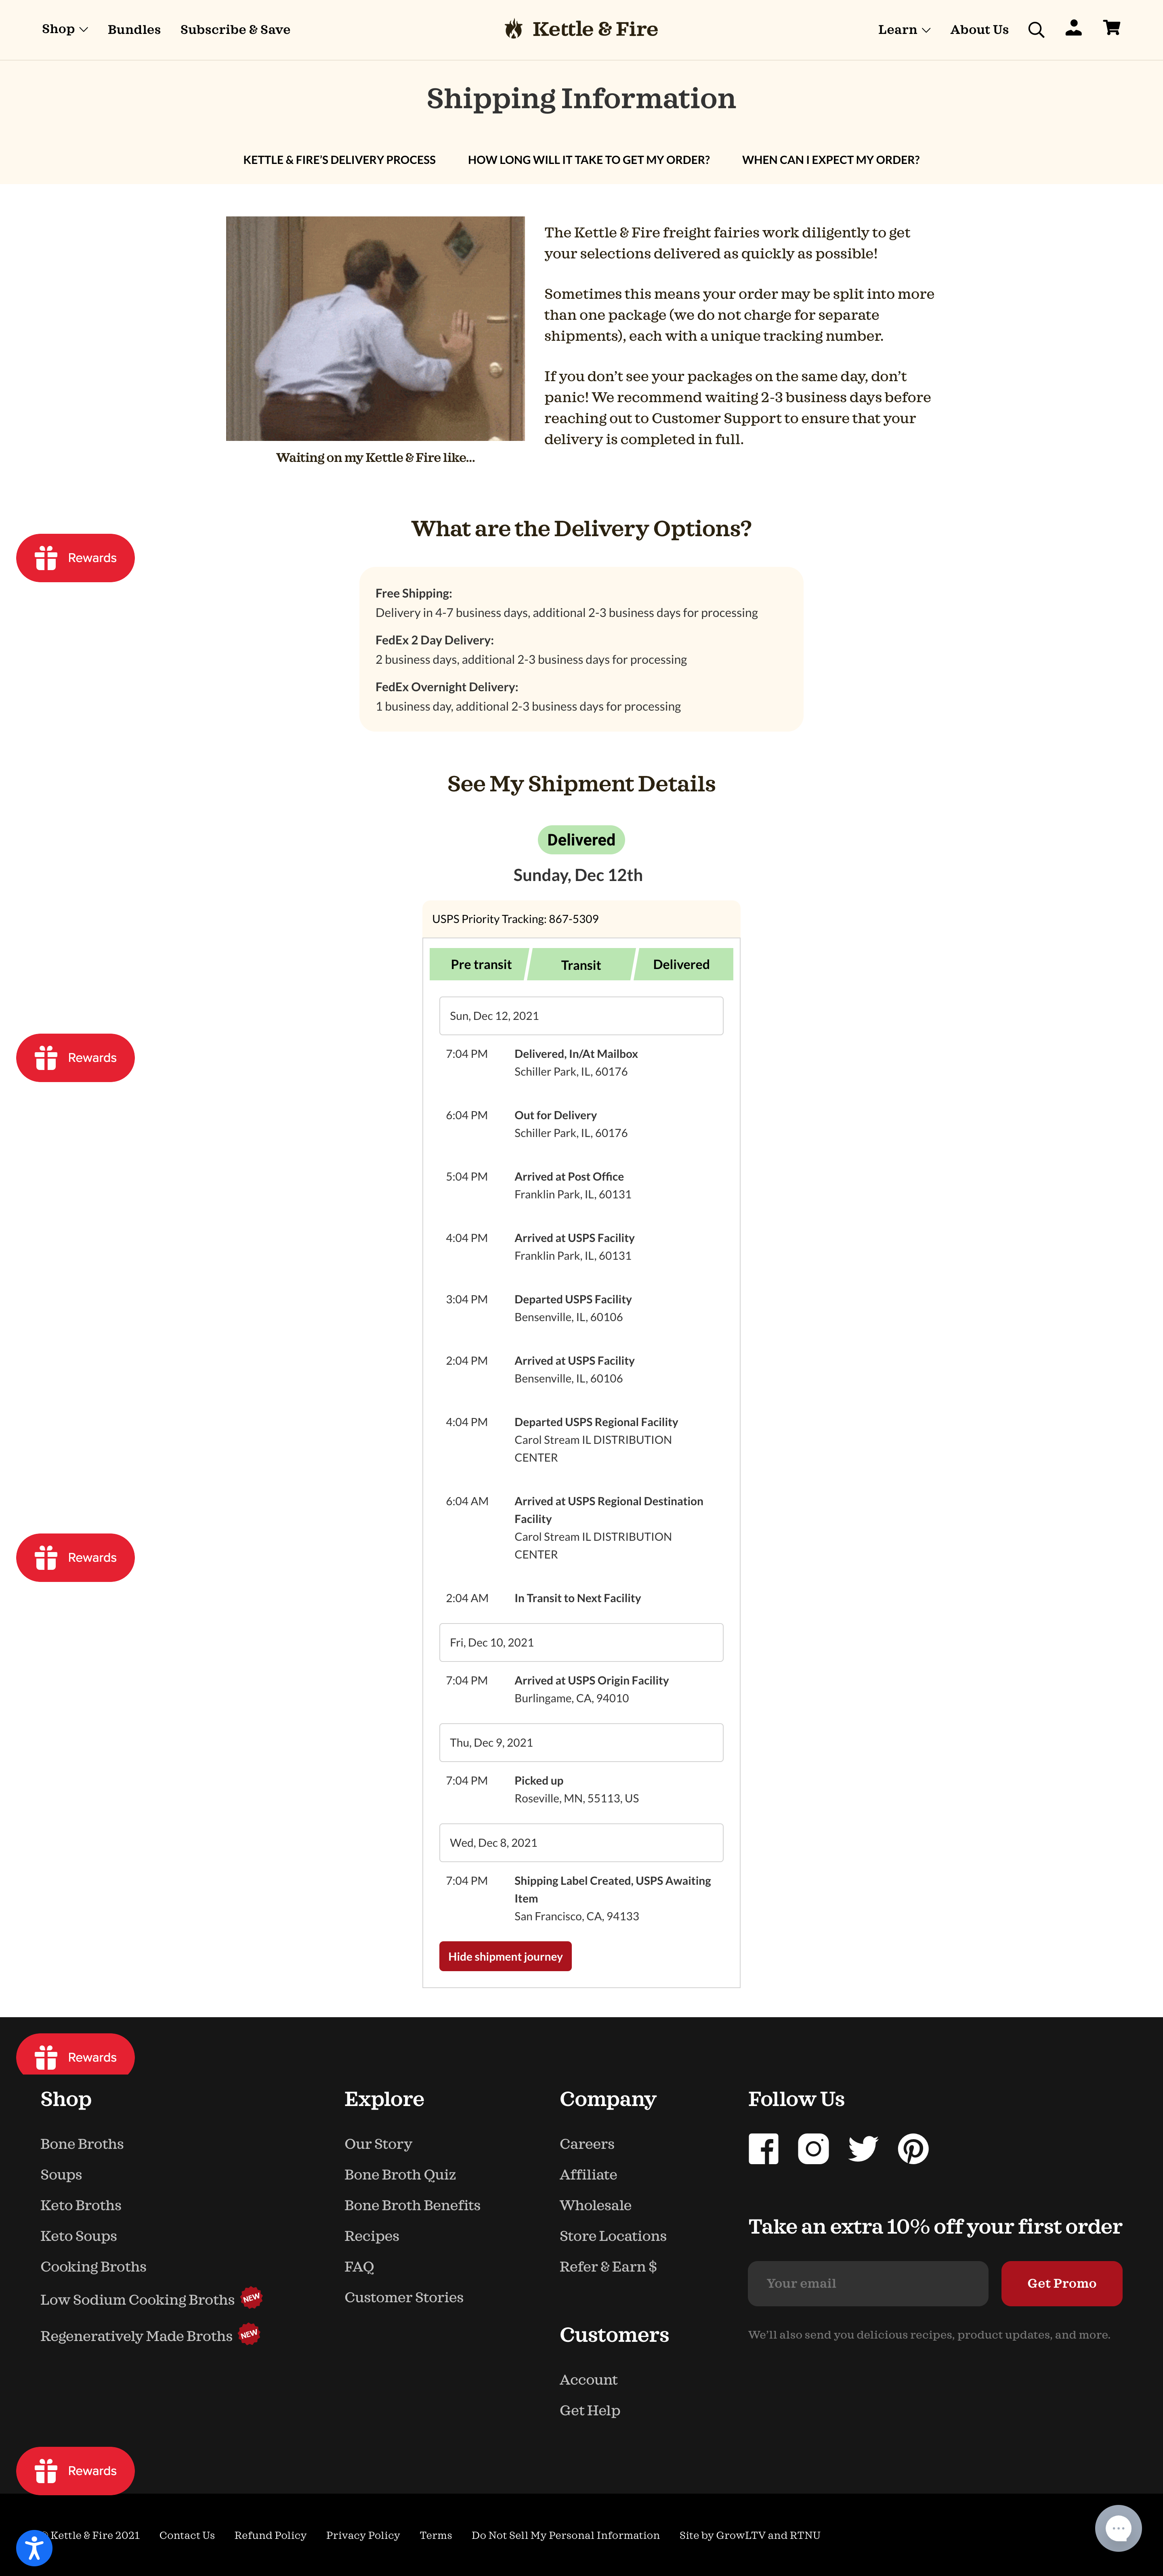
Task: Select the Transit tracking tab
Action: click(581, 964)
